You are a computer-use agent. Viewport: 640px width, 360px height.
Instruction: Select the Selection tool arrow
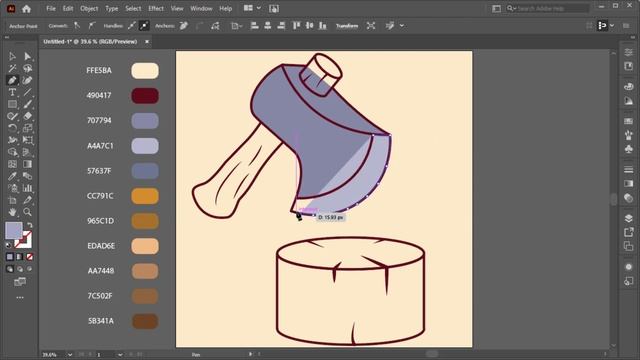12,56
